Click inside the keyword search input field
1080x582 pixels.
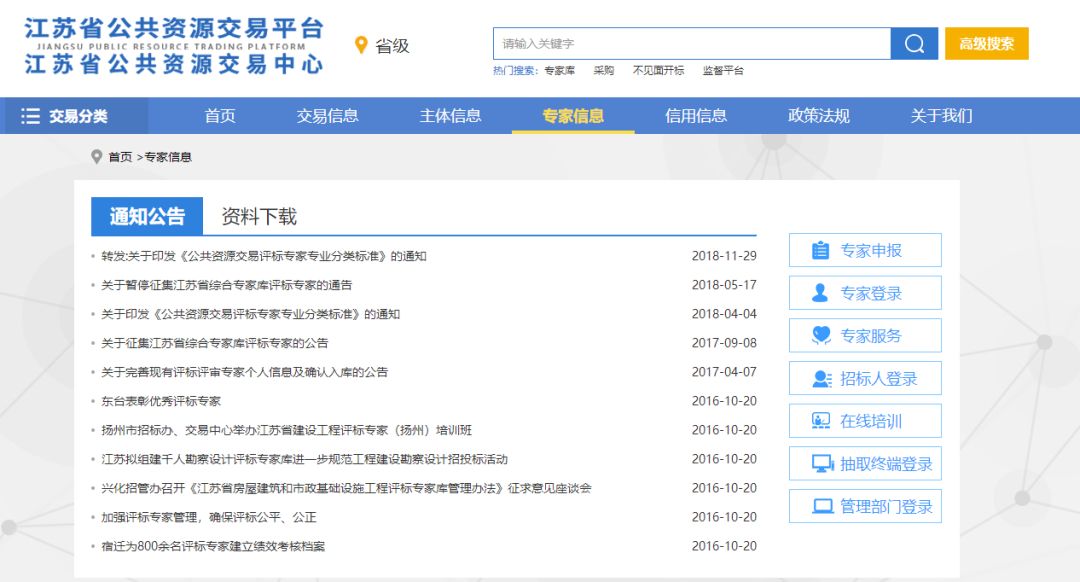coord(690,44)
